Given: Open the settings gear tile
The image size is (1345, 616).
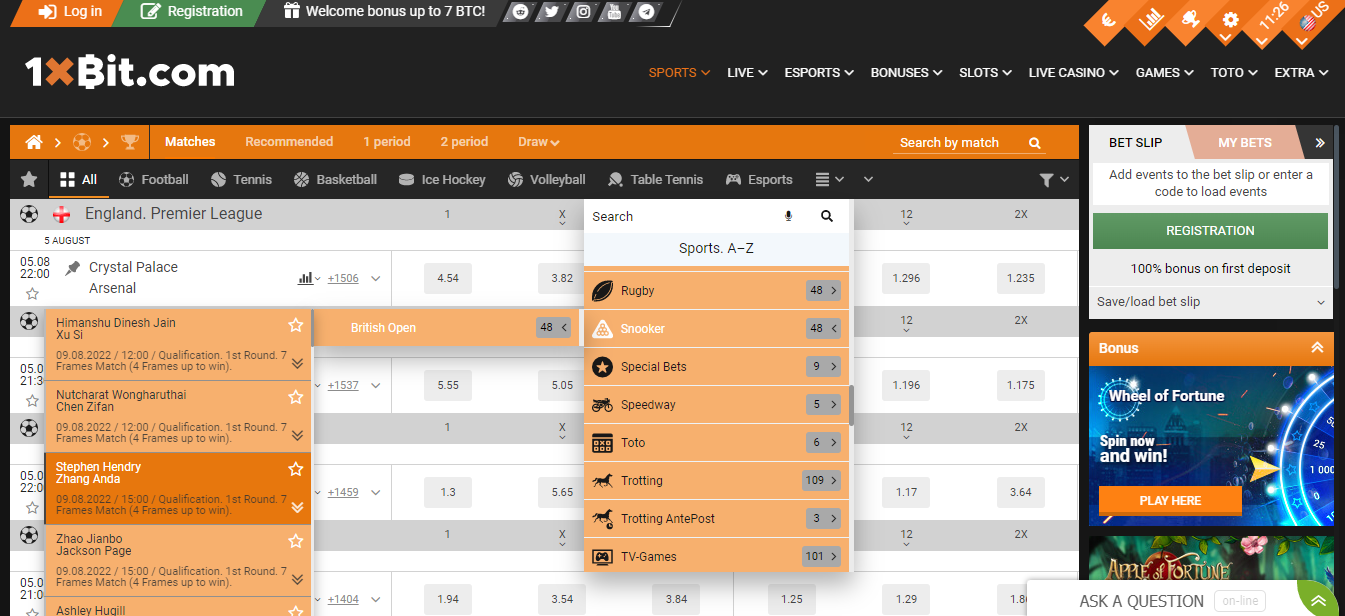Looking at the screenshot, I should point(1230,20).
